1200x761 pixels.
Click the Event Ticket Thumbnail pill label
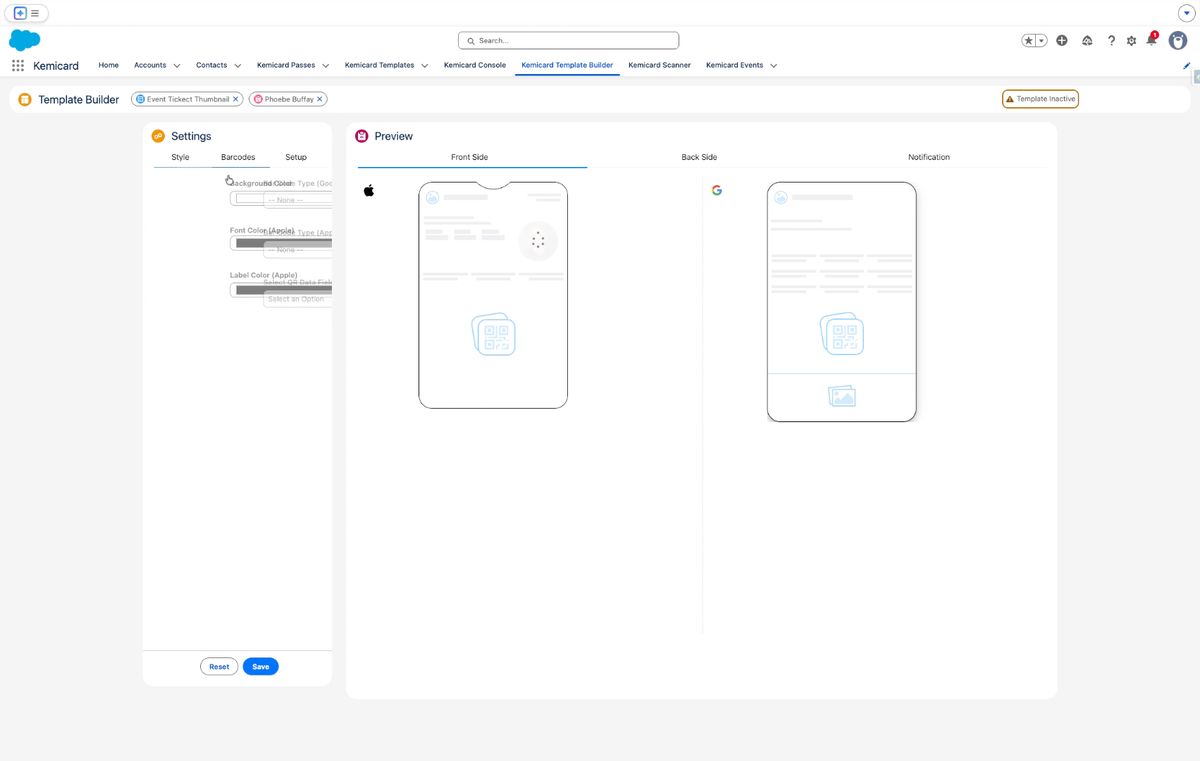[188, 99]
